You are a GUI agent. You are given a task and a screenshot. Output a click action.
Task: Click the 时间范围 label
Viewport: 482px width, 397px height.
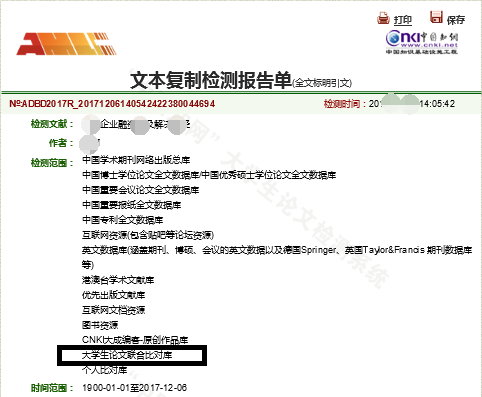(52, 388)
